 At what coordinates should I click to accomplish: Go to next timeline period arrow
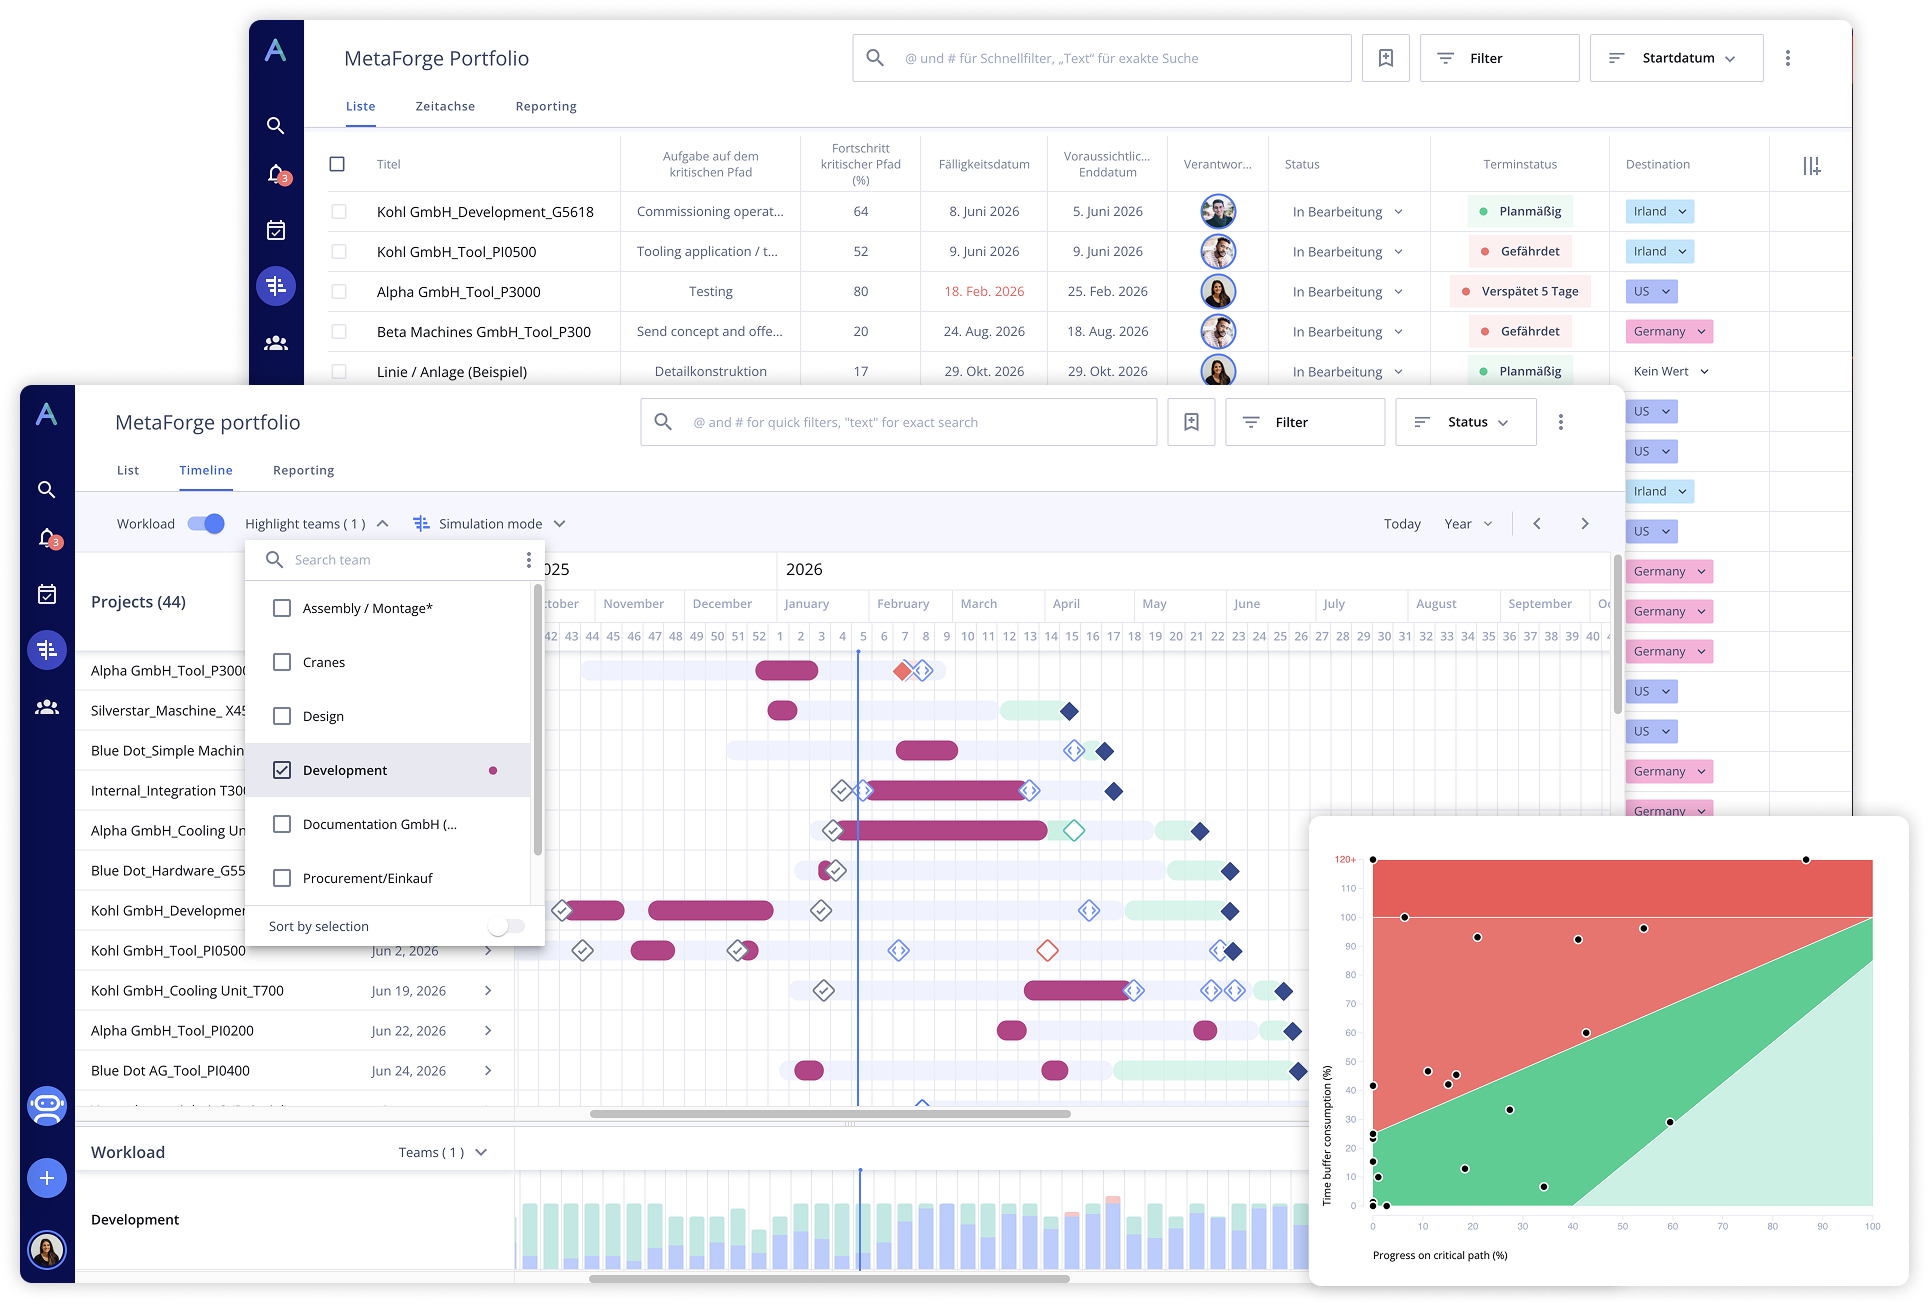(1584, 524)
